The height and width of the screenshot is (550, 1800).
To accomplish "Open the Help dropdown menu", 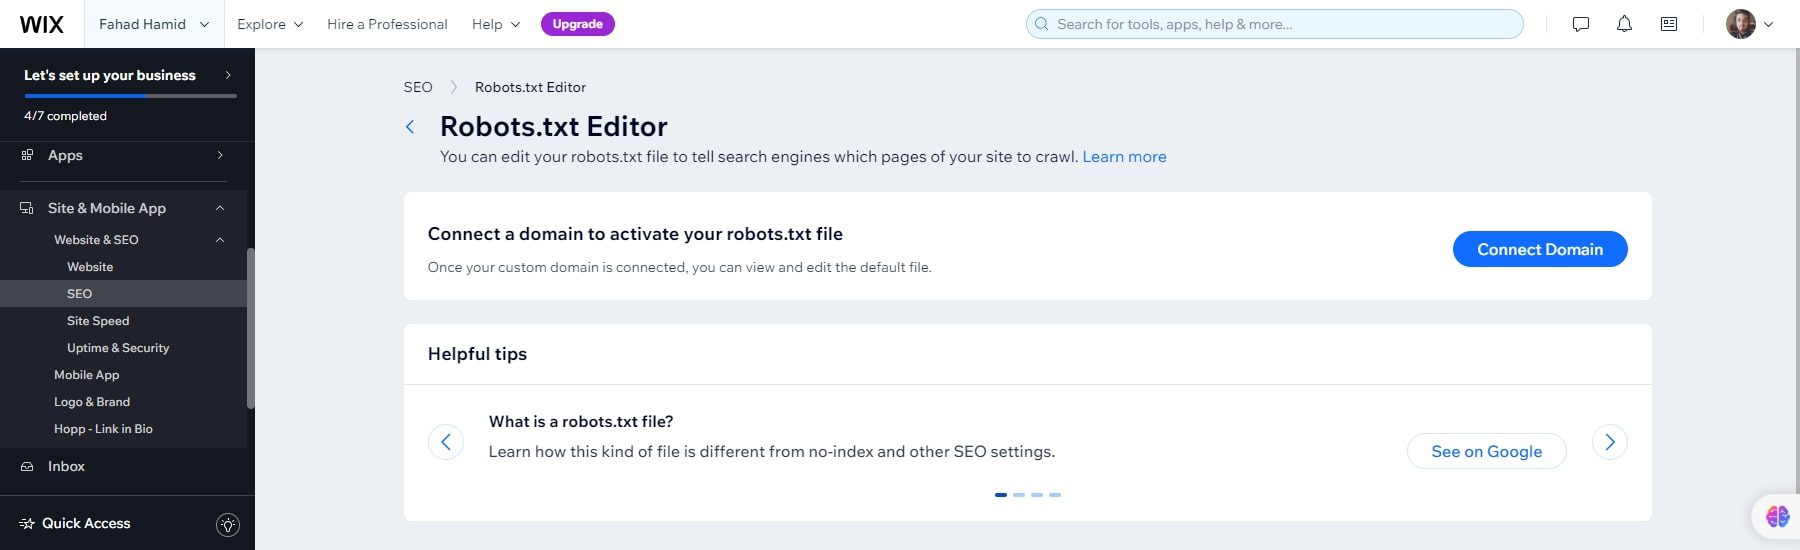I will click(496, 24).
